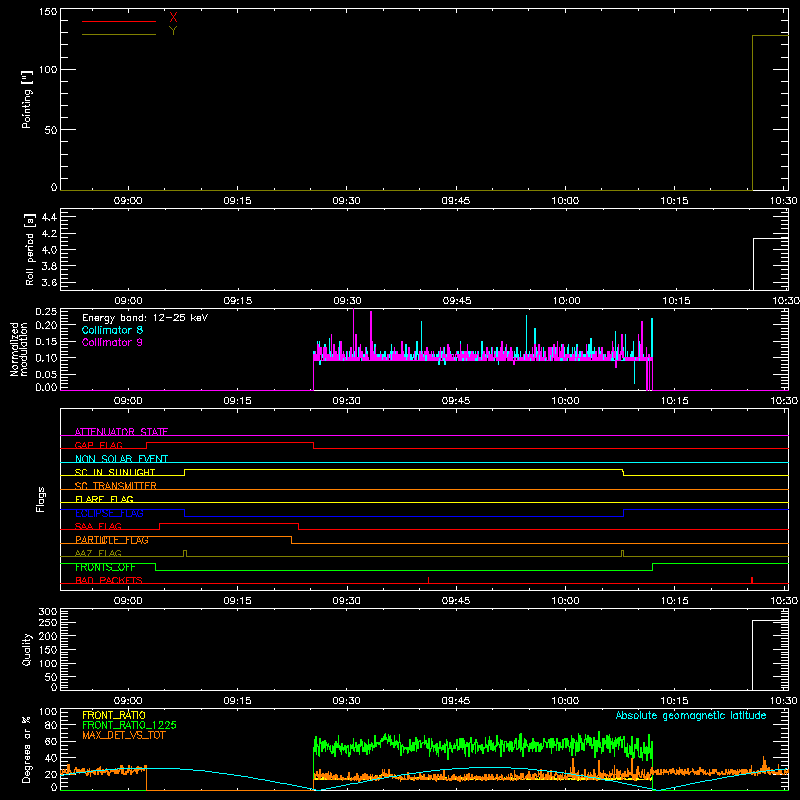Click the ATTENUATOR_STATE flag label
Screen dimensions: 800x800
121,432
